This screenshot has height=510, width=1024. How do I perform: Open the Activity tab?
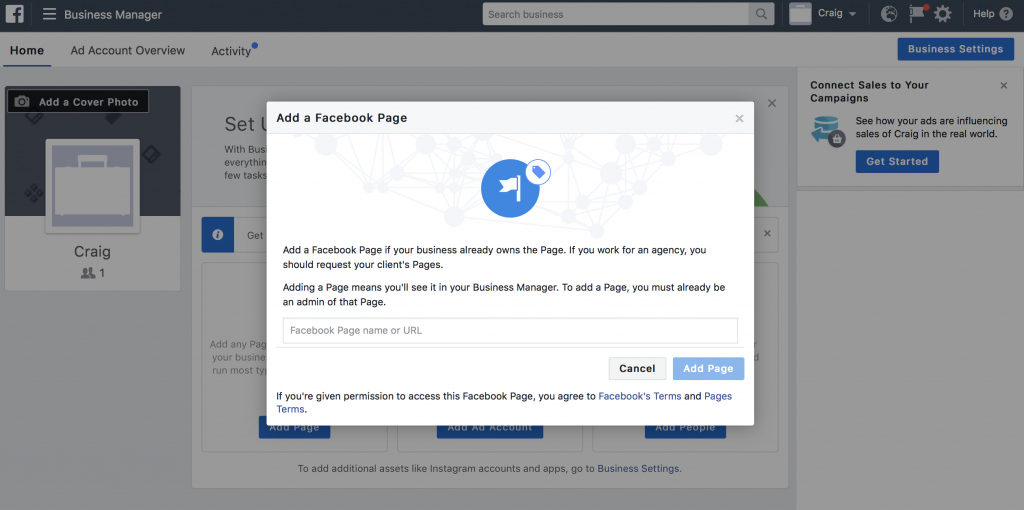click(231, 51)
